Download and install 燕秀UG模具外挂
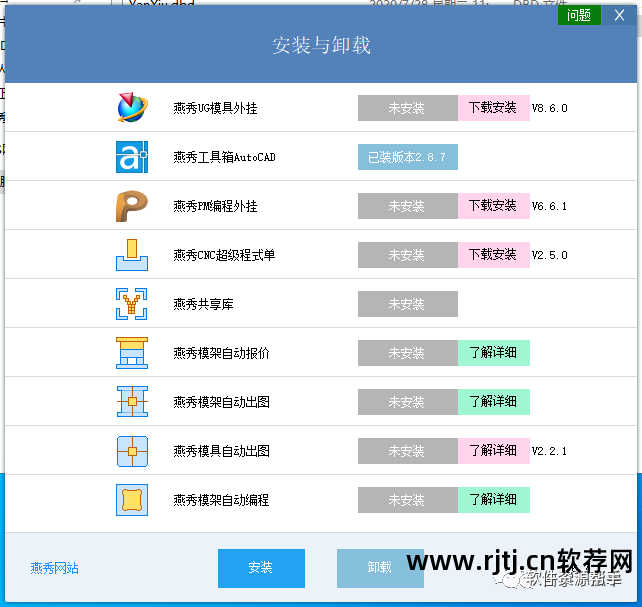Screen dimensions: 642x607 tap(493, 108)
